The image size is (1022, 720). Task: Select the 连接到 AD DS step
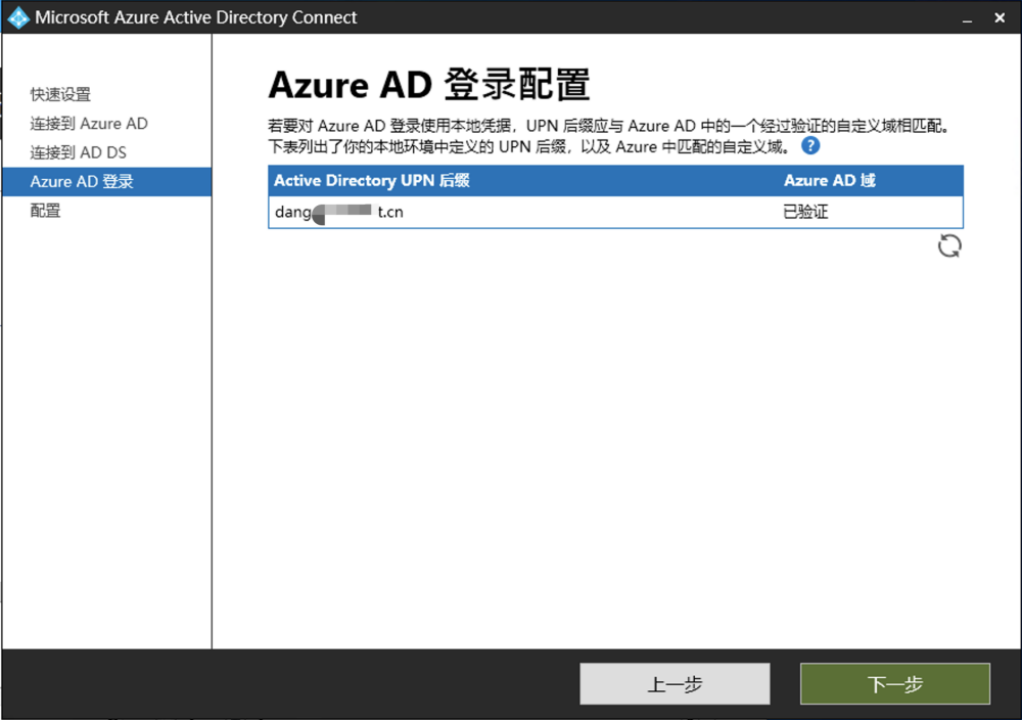[x=78, y=152]
